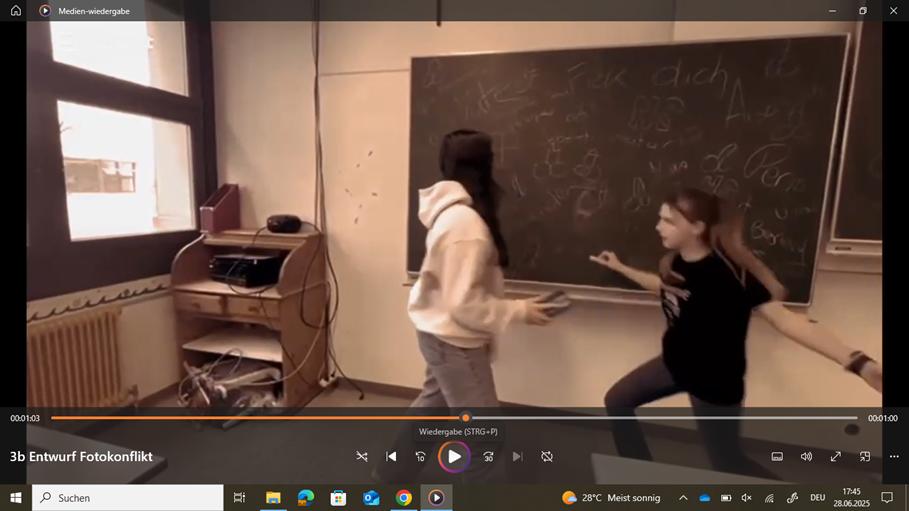
Task: Click the video title 3b Entwurf Fotokonflikt
Action: click(81, 457)
